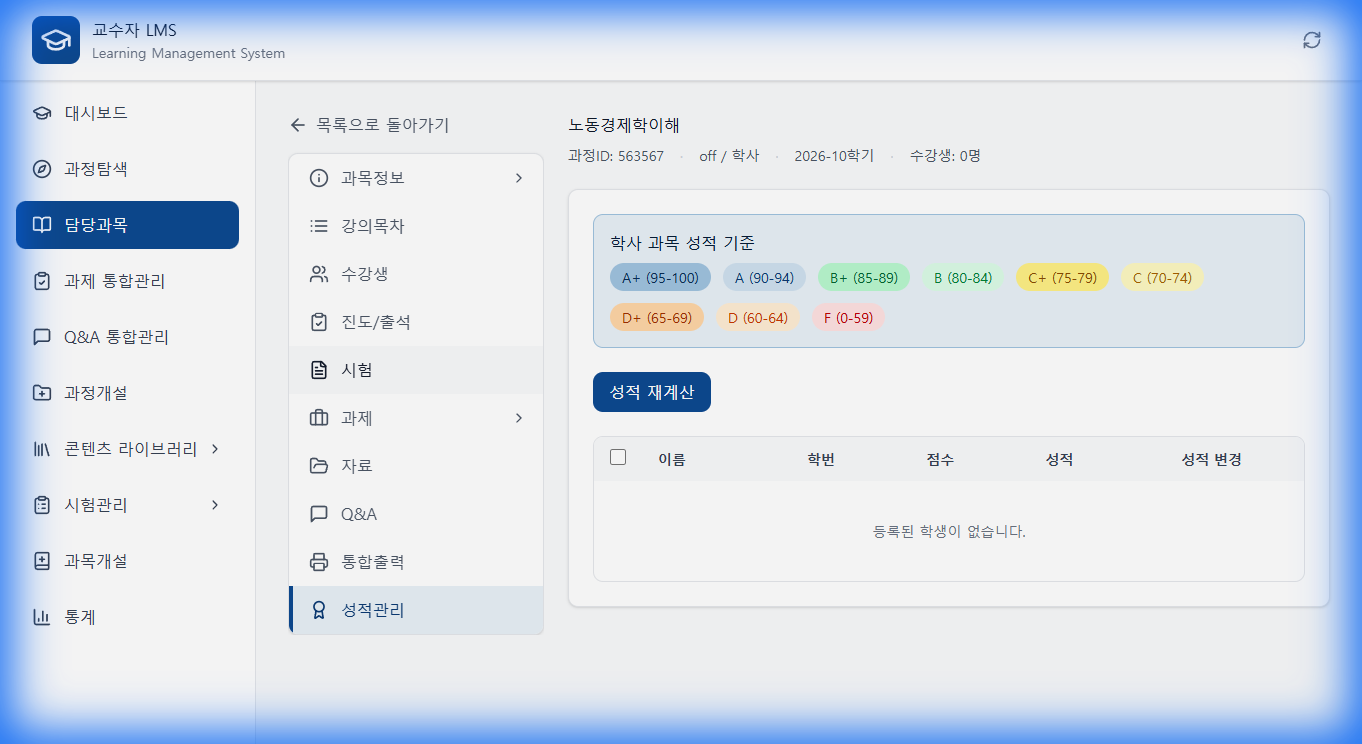Click the 통계 bar chart icon
1362x744 pixels.
[39, 617]
